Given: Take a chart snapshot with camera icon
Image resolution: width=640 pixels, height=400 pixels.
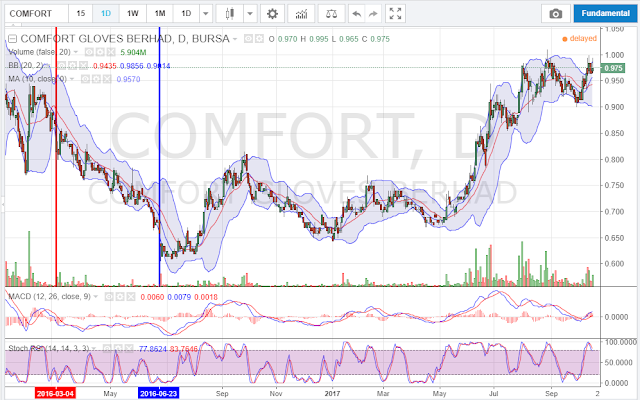Looking at the screenshot, I should coord(556,13).
